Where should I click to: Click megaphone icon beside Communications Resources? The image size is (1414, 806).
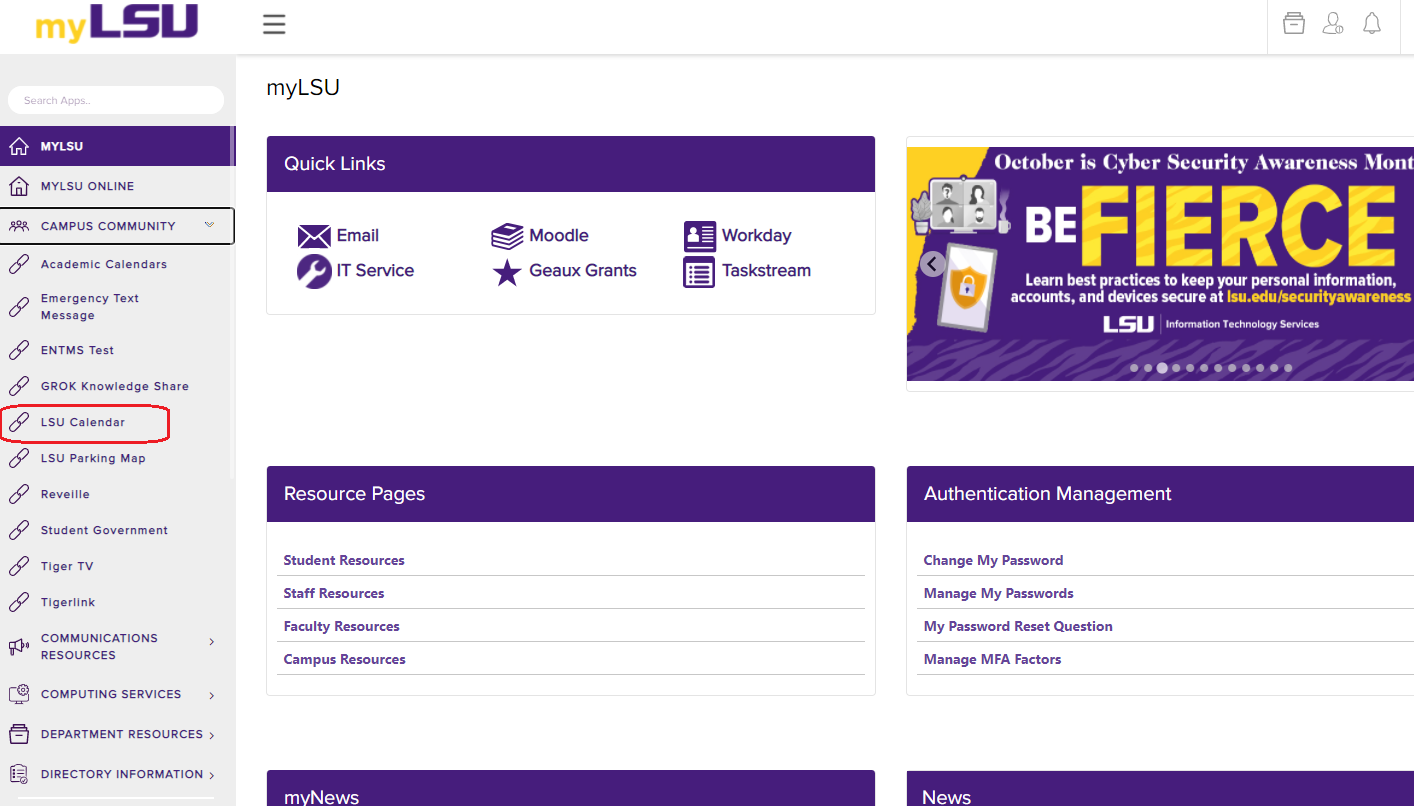point(18,647)
